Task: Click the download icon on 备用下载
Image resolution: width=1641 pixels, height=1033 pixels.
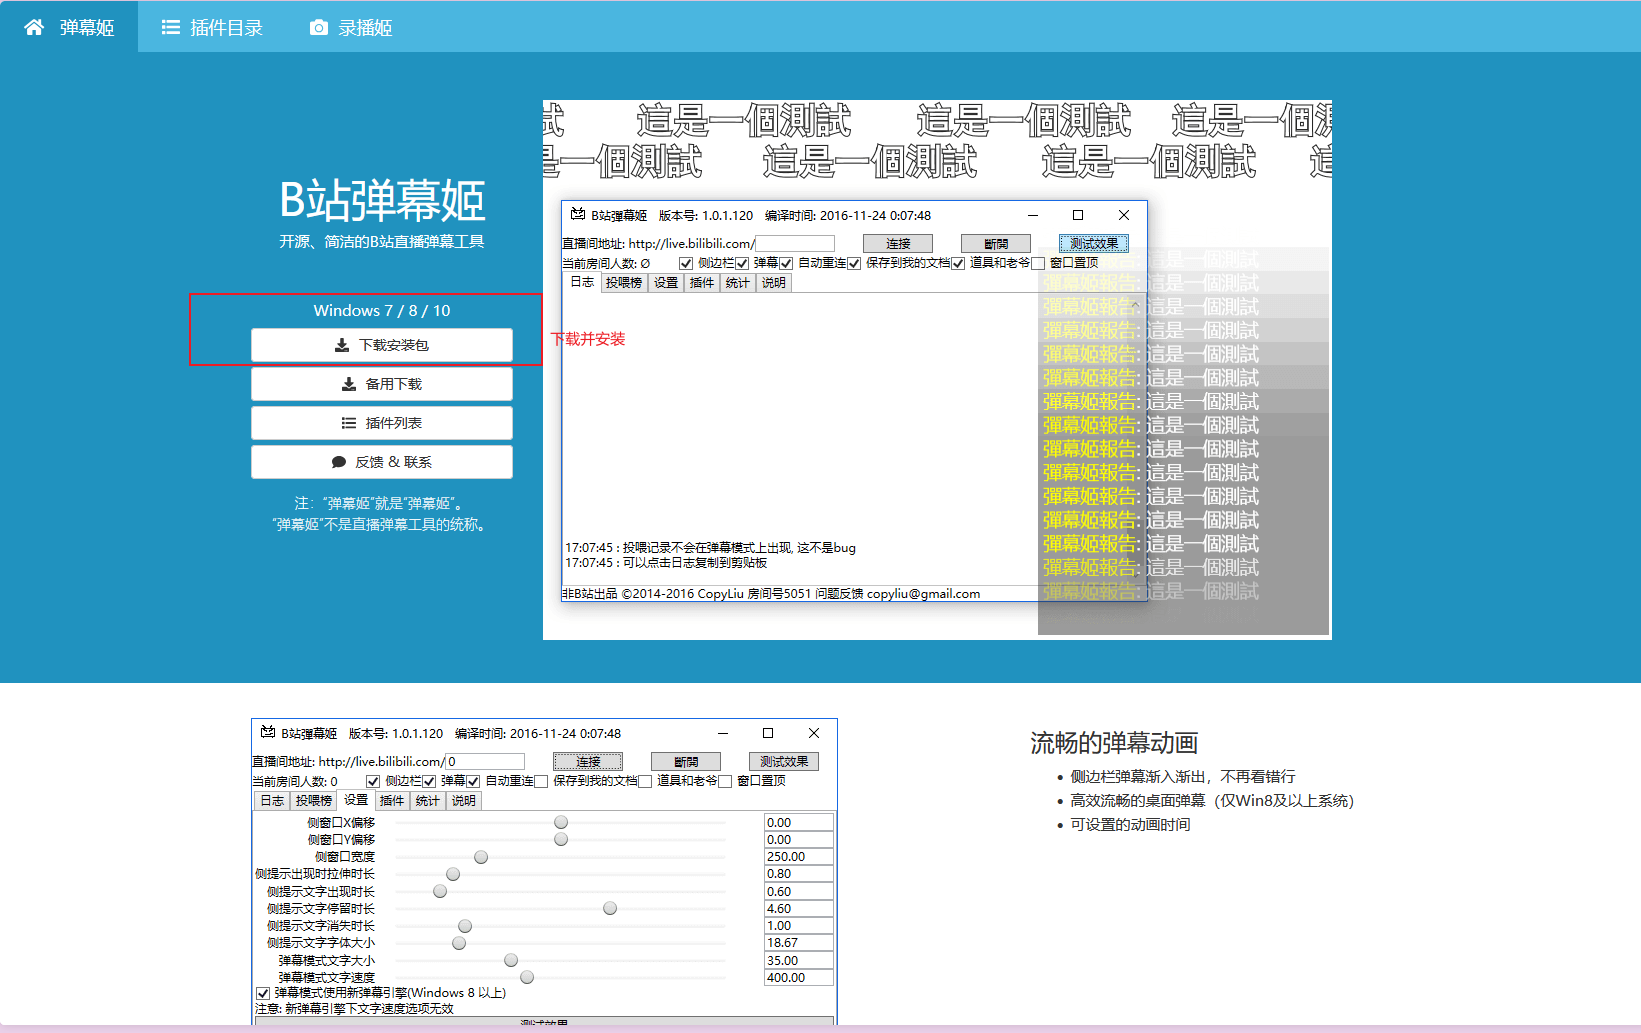Action: pyautogui.click(x=349, y=384)
